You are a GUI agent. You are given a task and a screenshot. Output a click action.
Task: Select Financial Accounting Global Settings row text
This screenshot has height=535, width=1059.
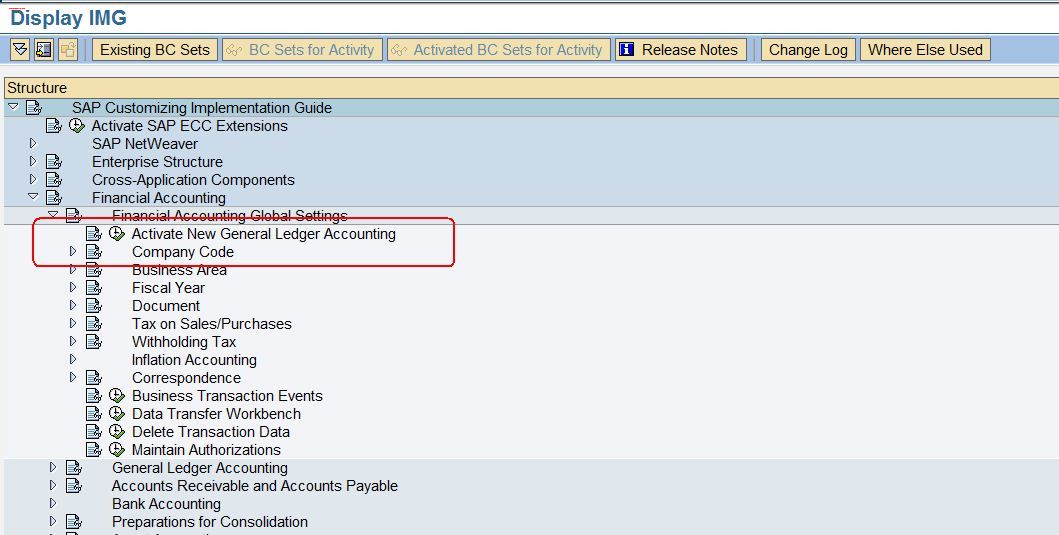click(230, 215)
